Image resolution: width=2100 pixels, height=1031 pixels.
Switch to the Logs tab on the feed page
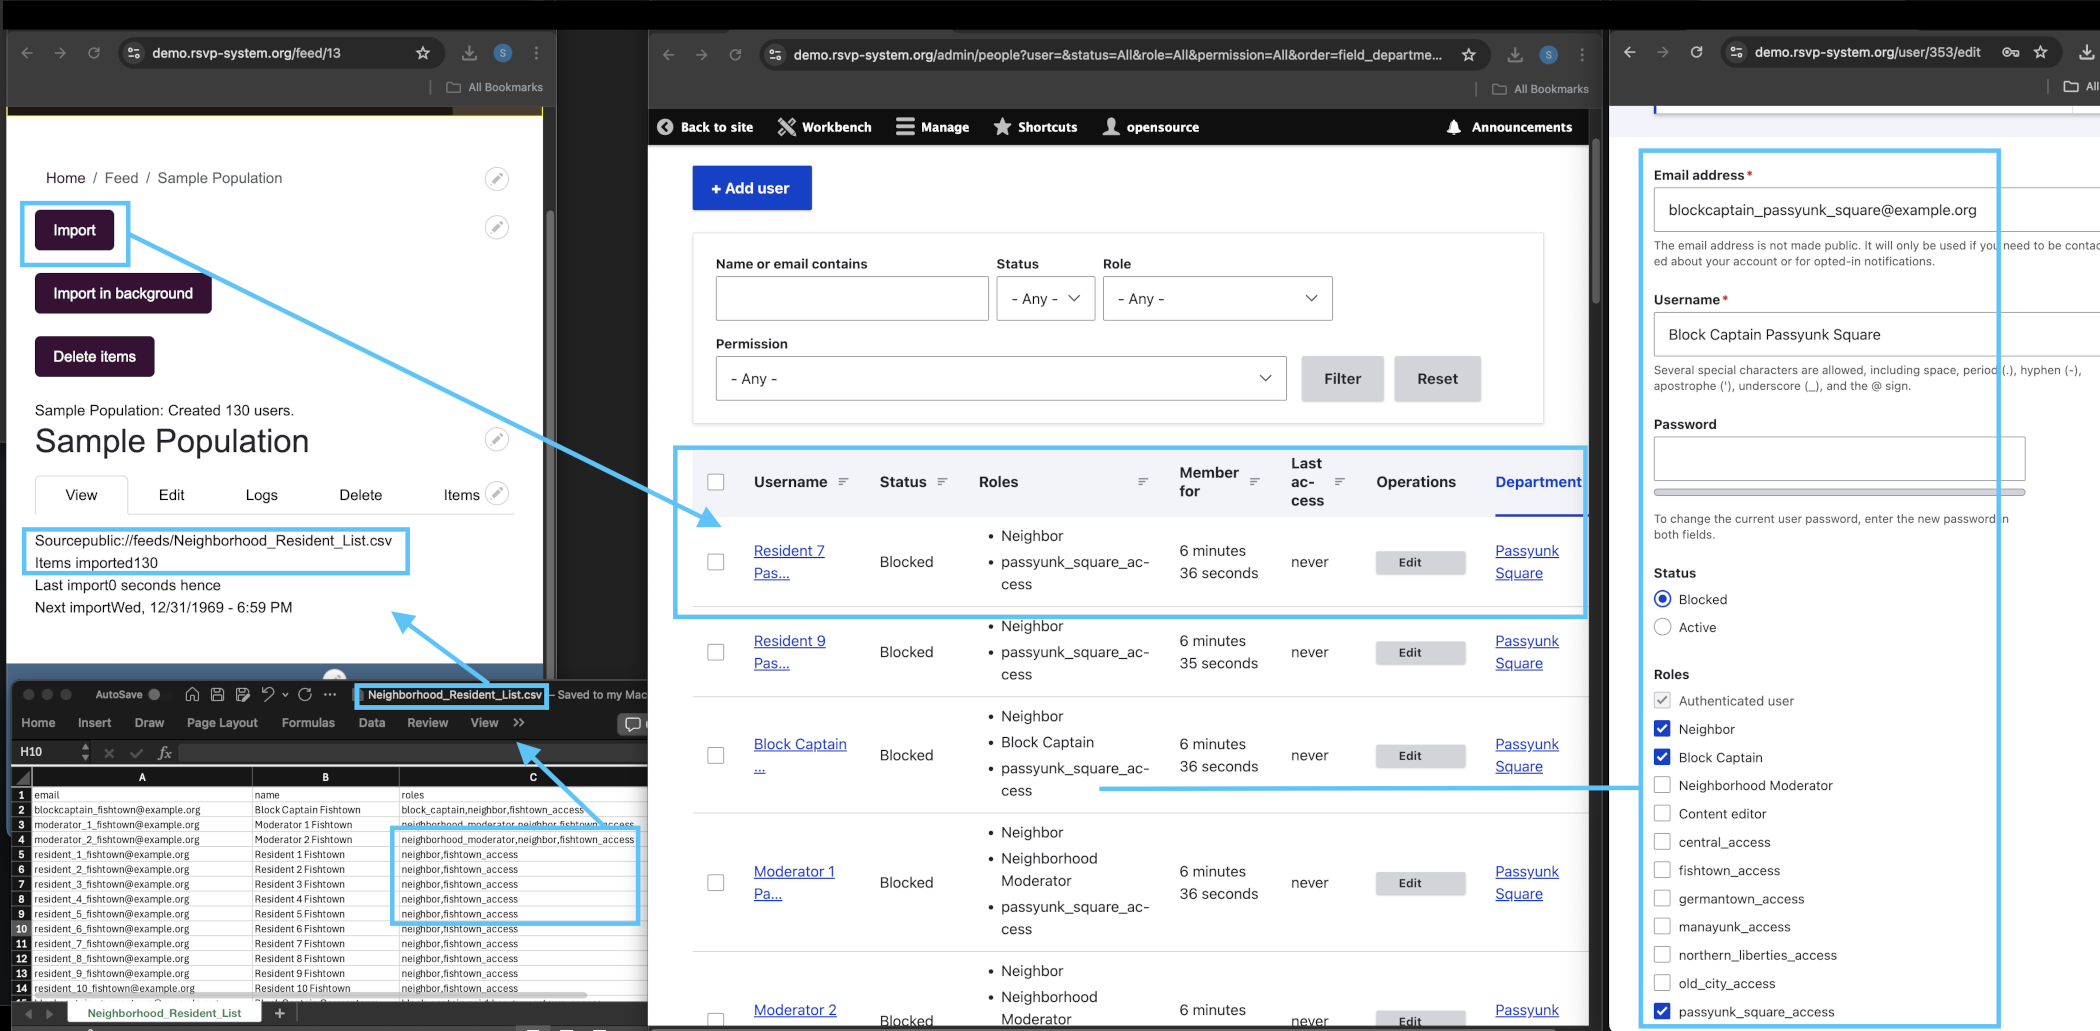pos(262,495)
